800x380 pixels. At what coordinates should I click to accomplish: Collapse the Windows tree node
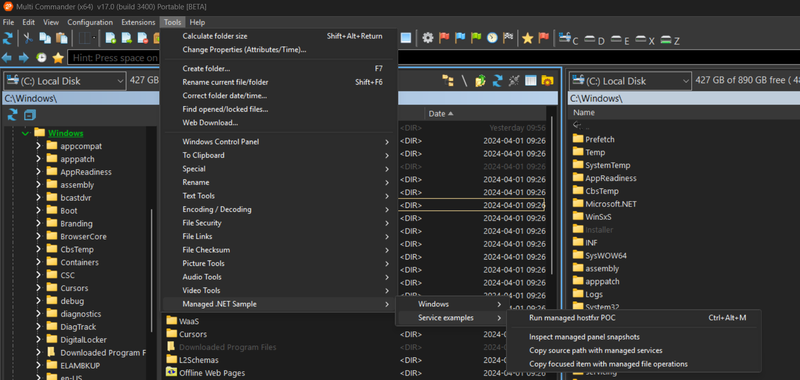25,133
